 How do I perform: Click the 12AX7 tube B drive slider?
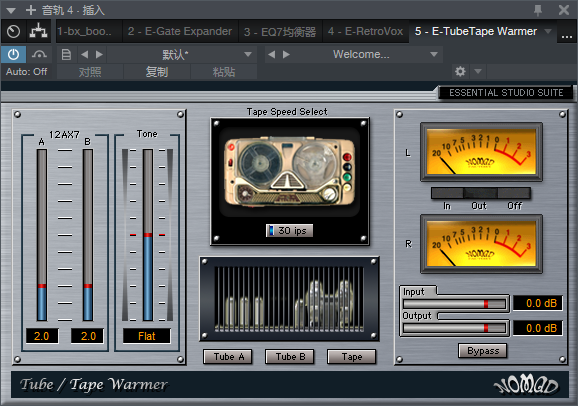click(88, 235)
